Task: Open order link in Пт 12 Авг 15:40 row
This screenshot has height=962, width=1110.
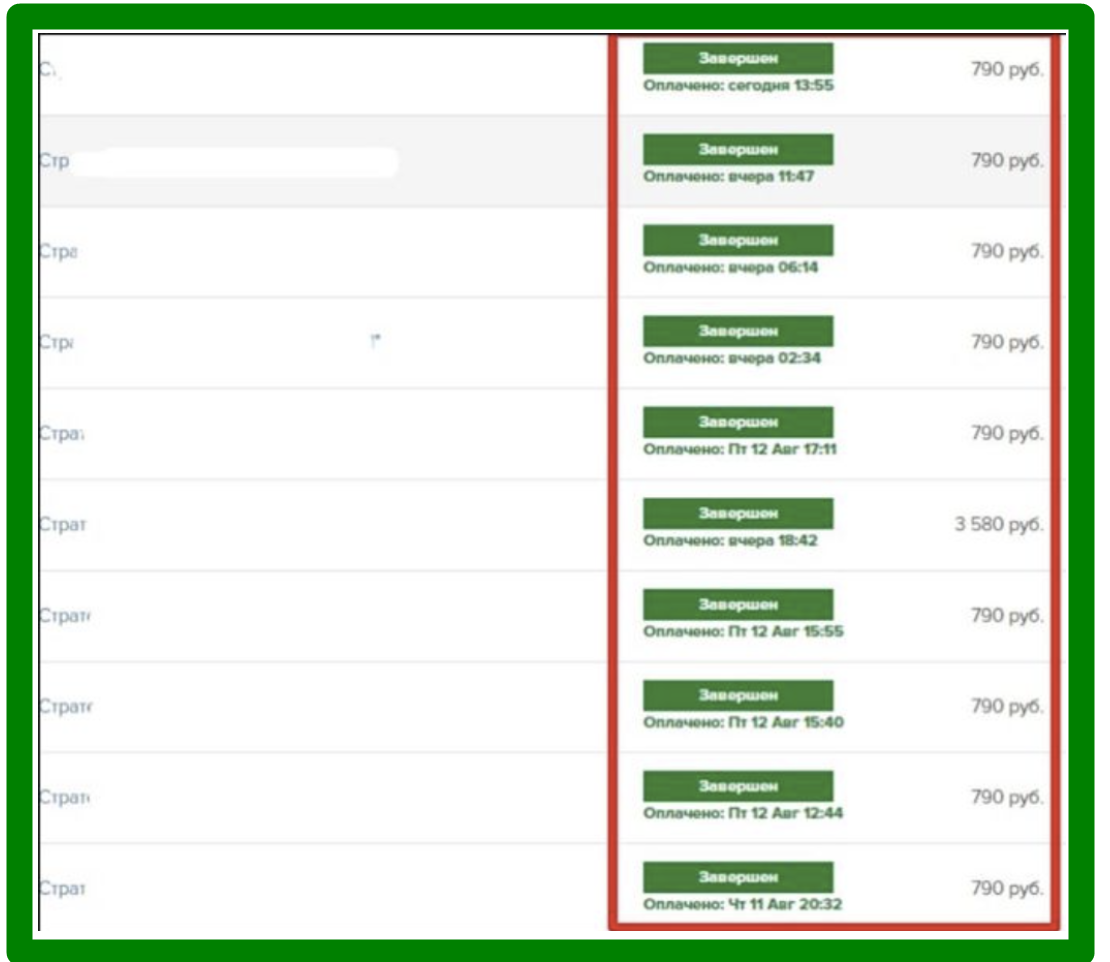Action: click(x=66, y=706)
